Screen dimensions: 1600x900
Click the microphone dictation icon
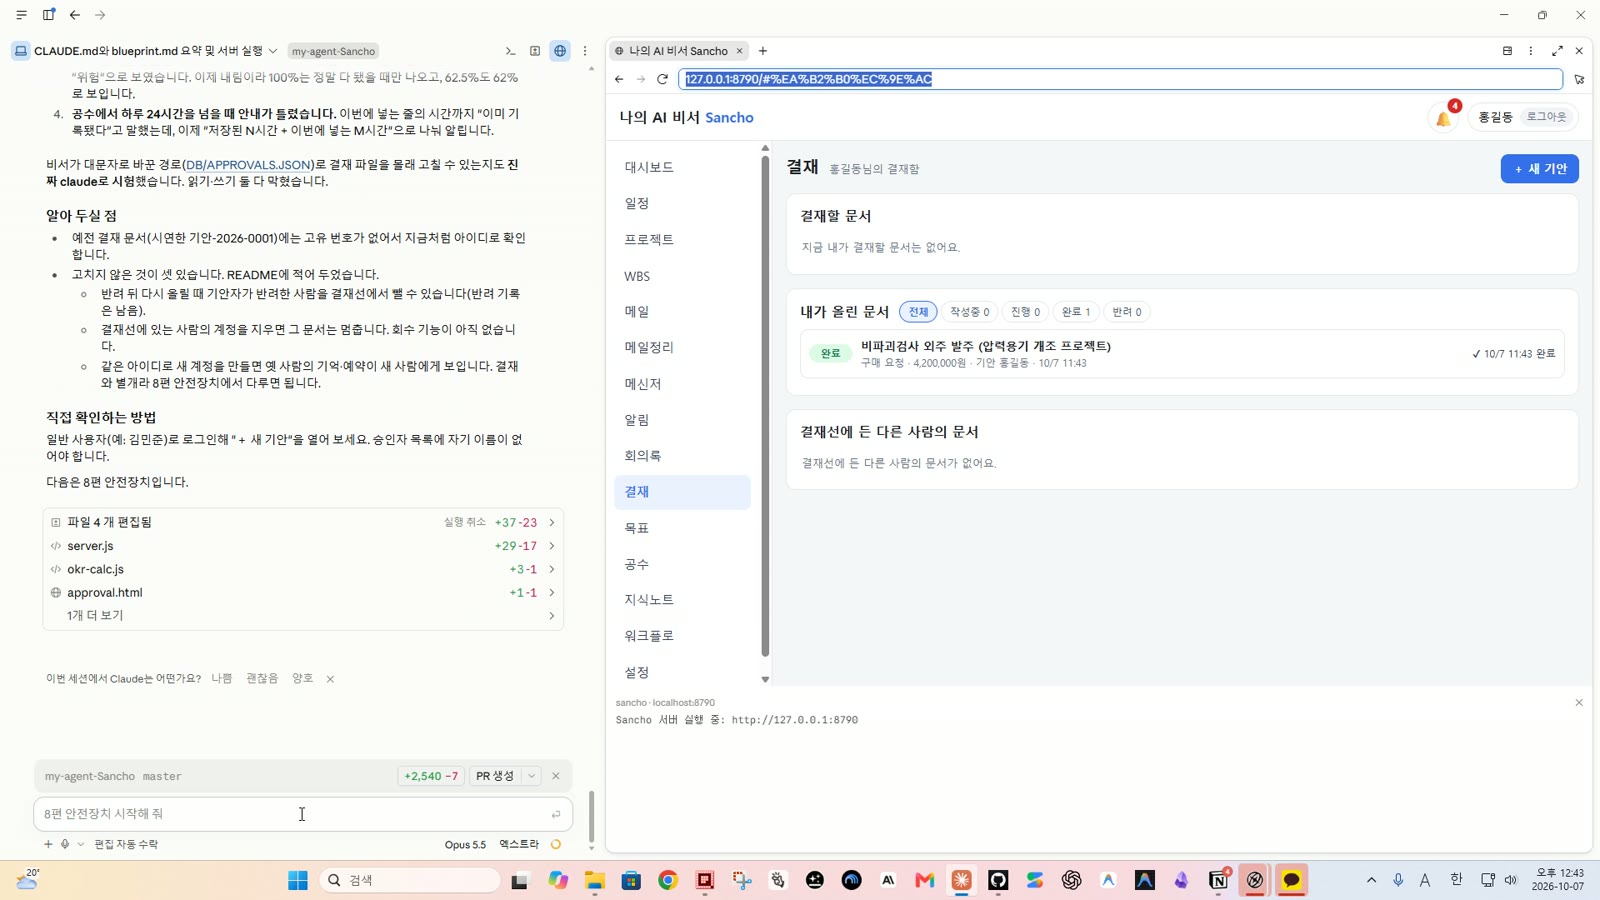click(65, 844)
